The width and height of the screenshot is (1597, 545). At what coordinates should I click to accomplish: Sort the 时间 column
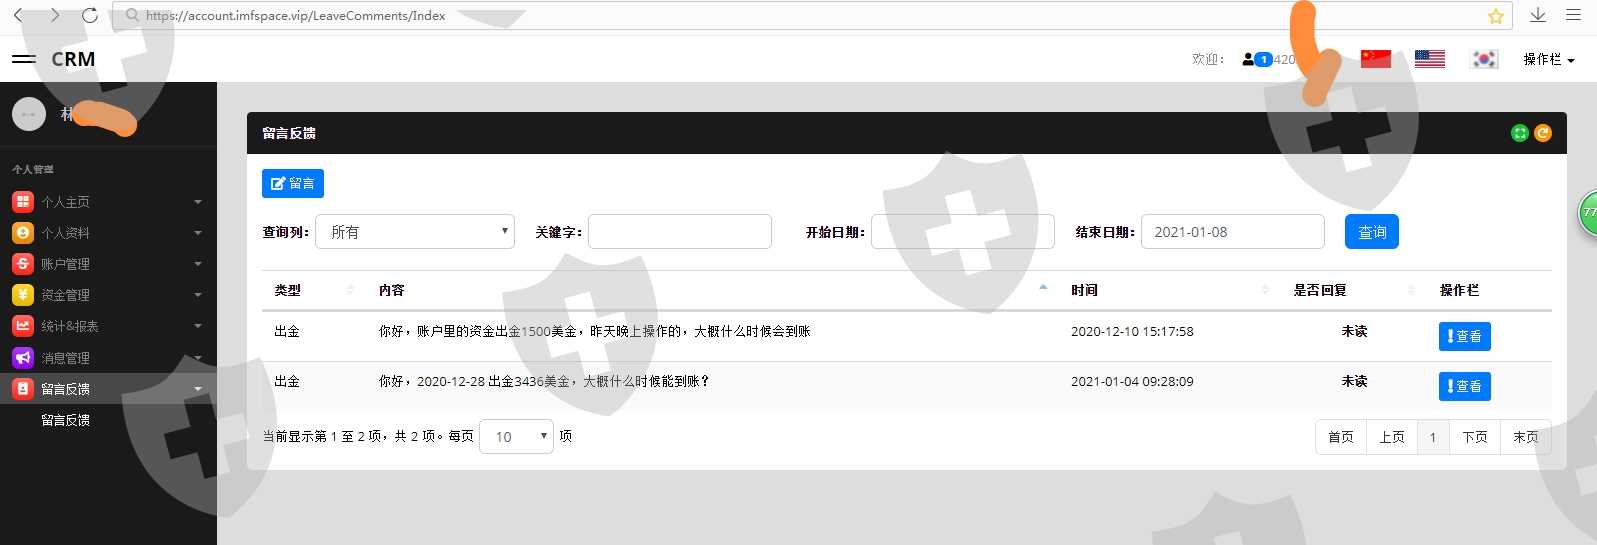(x=1265, y=290)
